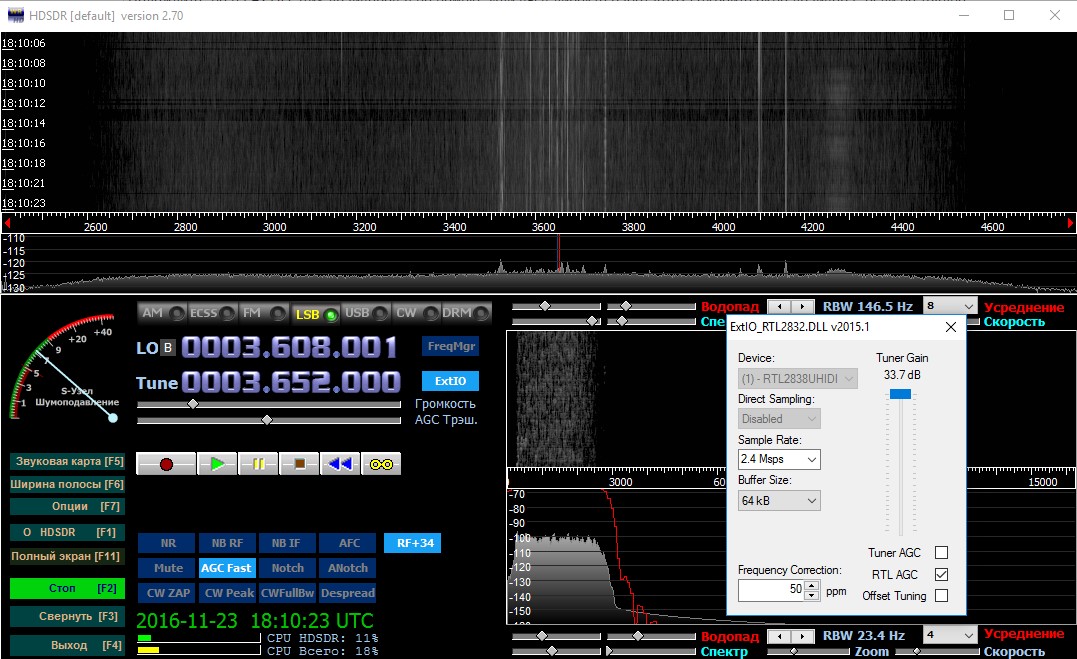Stop playback with the square stop button
This screenshot has width=1077, height=659.
tap(299, 464)
